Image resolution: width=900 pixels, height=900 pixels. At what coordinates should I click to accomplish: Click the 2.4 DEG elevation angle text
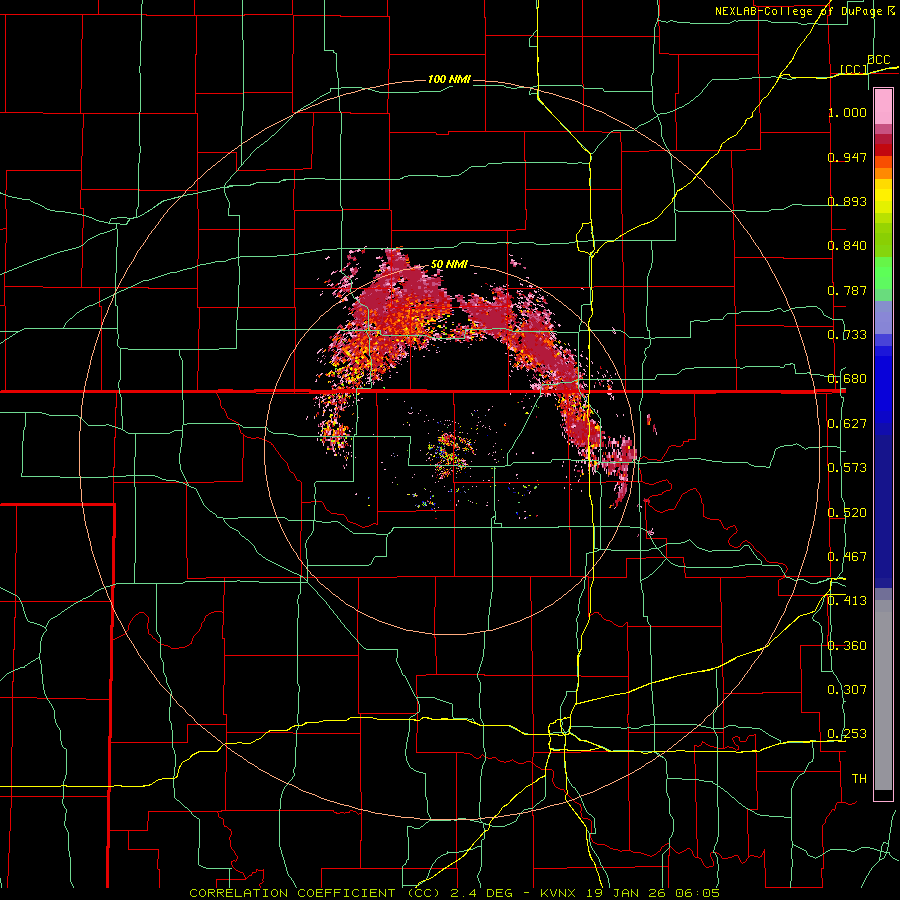click(481, 893)
